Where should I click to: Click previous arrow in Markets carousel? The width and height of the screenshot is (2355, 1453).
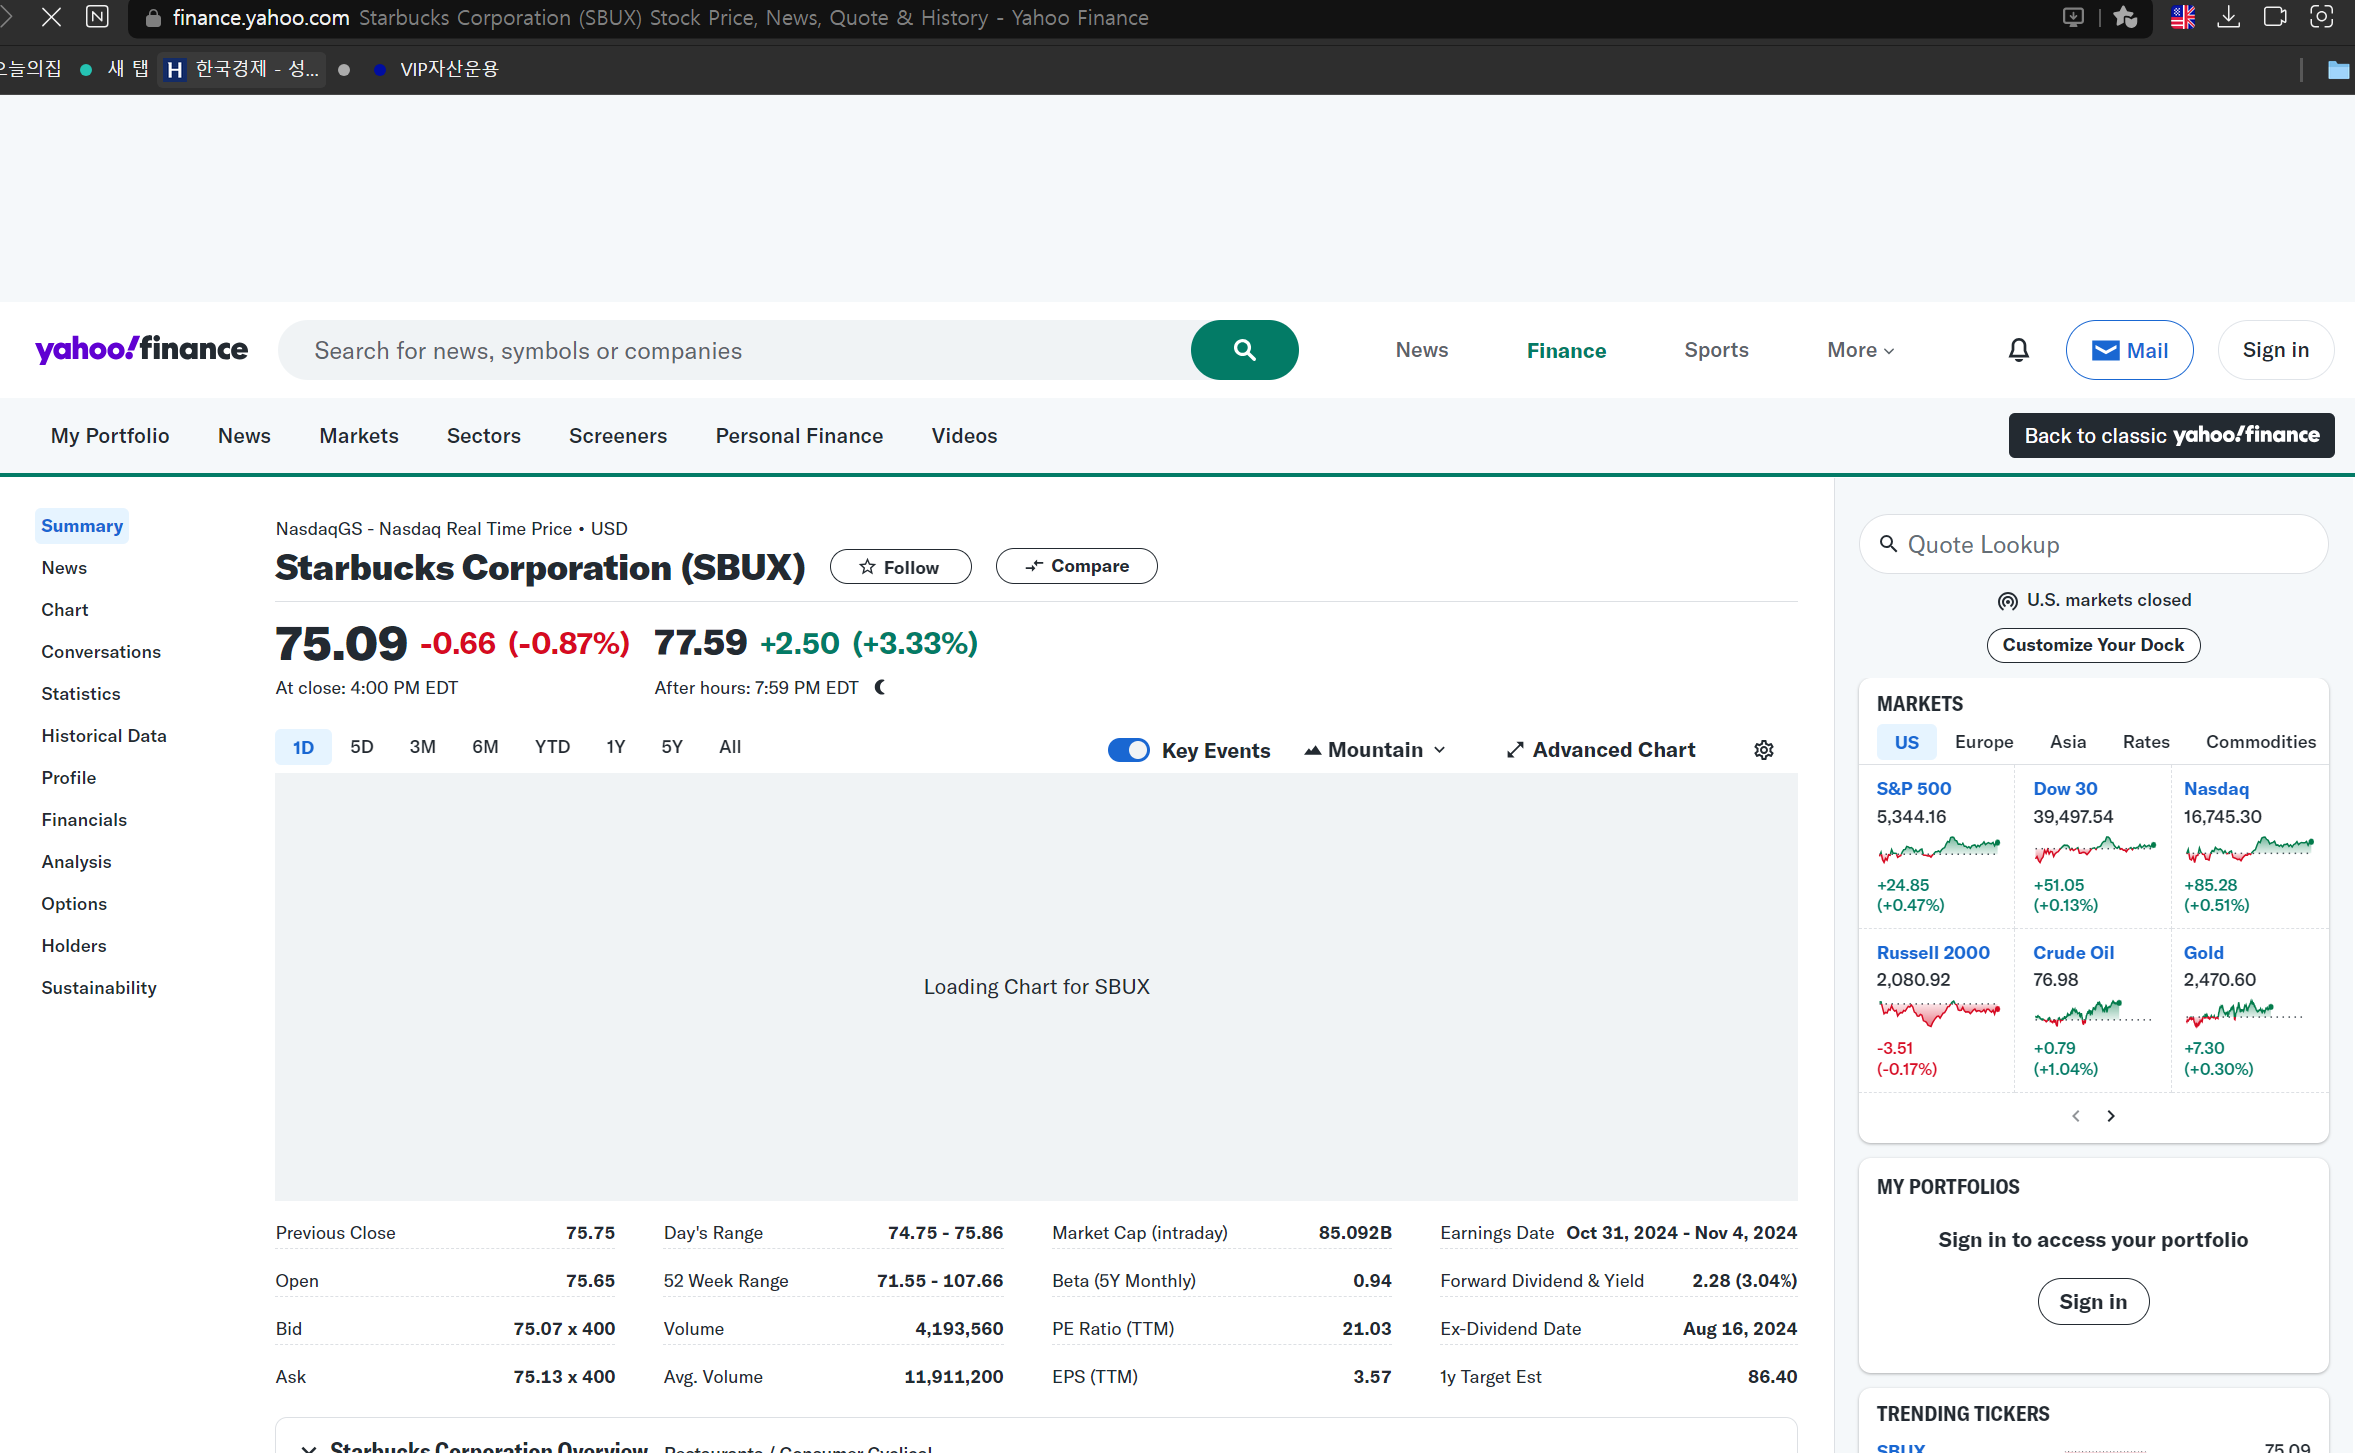2076,1116
